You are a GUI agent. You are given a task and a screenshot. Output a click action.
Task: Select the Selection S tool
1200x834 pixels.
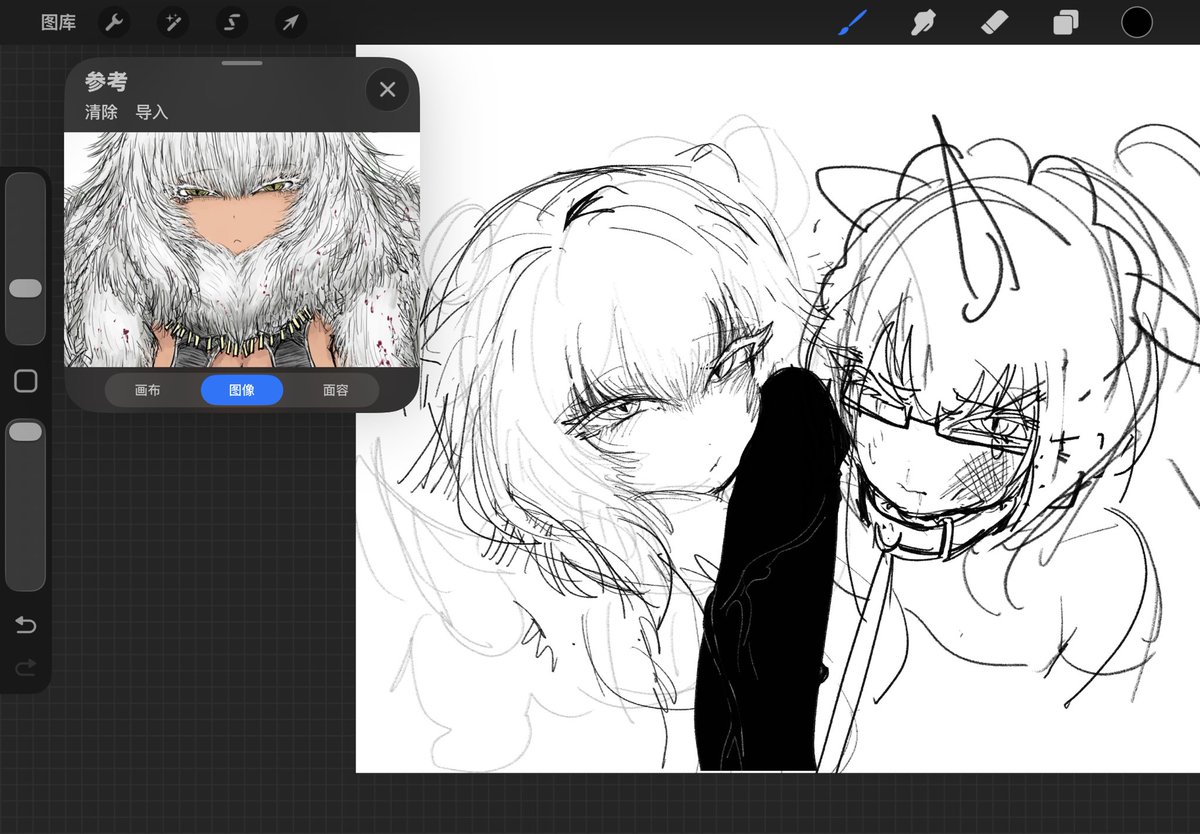pyautogui.click(x=232, y=22)
